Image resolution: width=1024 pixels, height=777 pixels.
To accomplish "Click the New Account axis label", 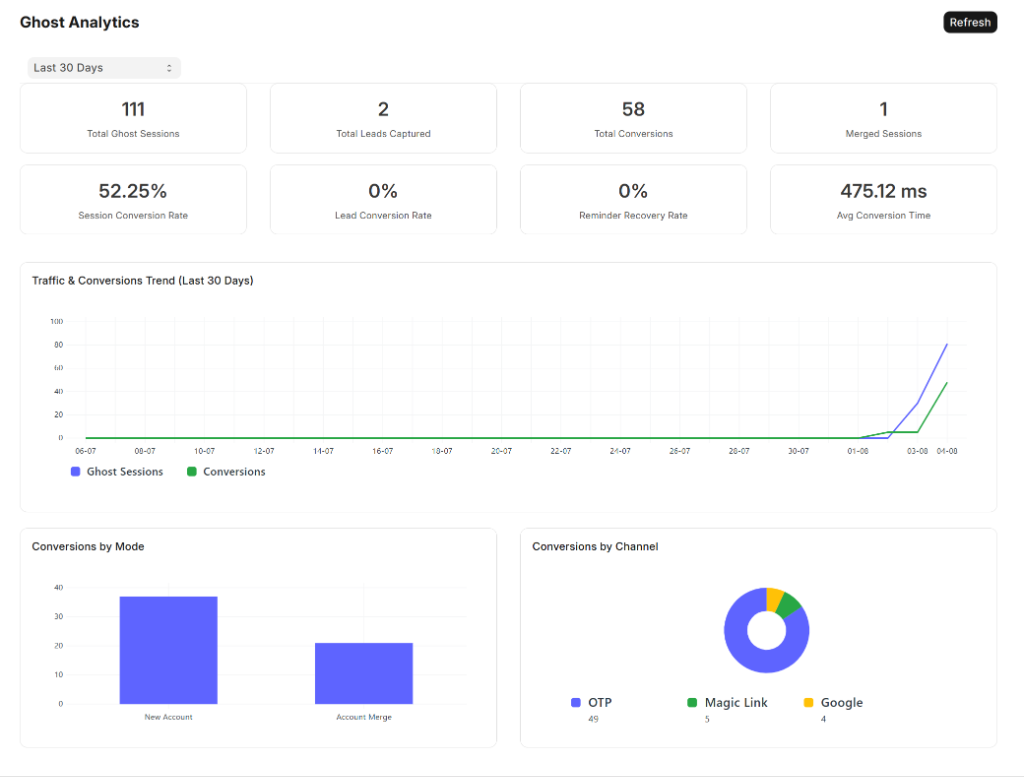I will point(168,717).
